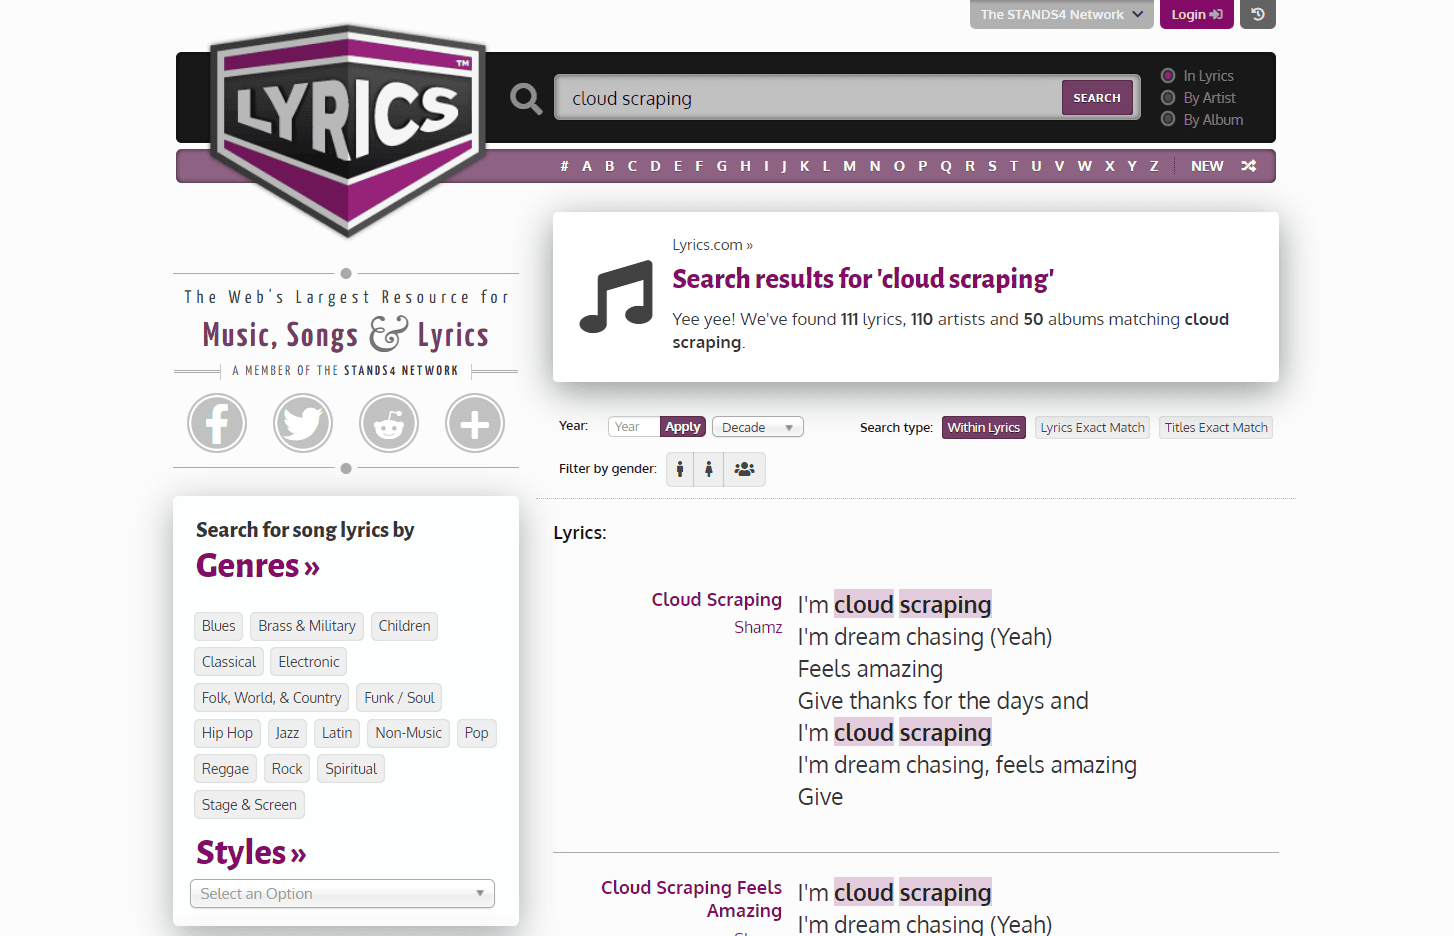Viewport: 1454px width, 936px height.
Task: Open the Decade dropdown
Action: tap(758, 427)
